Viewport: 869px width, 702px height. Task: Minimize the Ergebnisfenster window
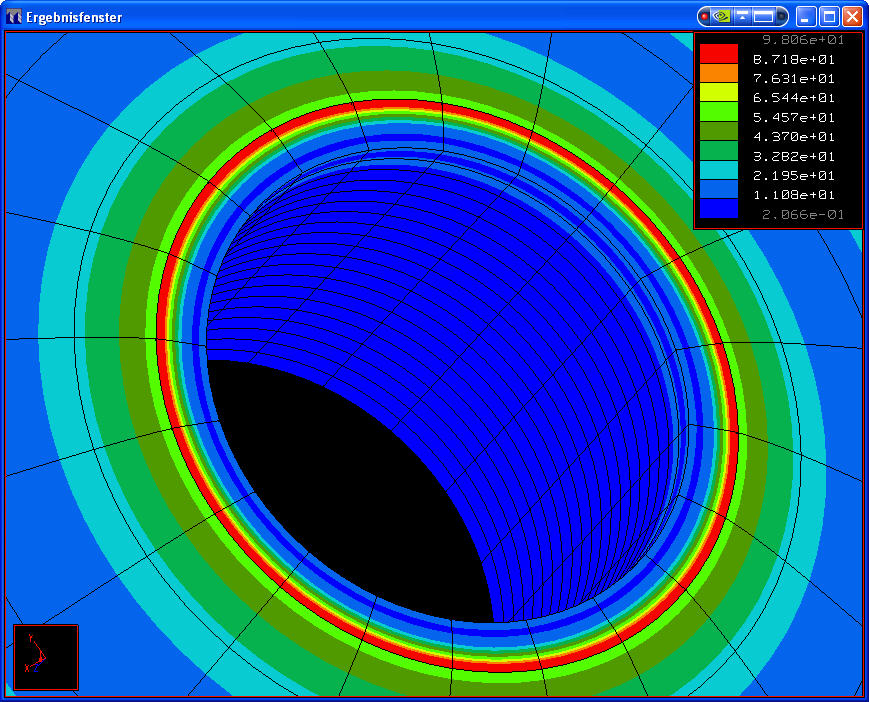806,17
